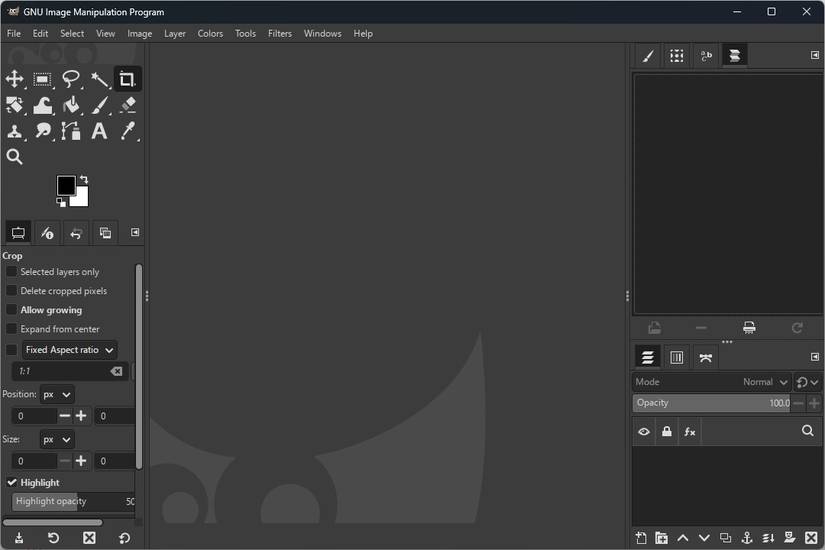Open the Fixed Aspect ratio dropdown
825x550 pixels.
tap(69, 350)
